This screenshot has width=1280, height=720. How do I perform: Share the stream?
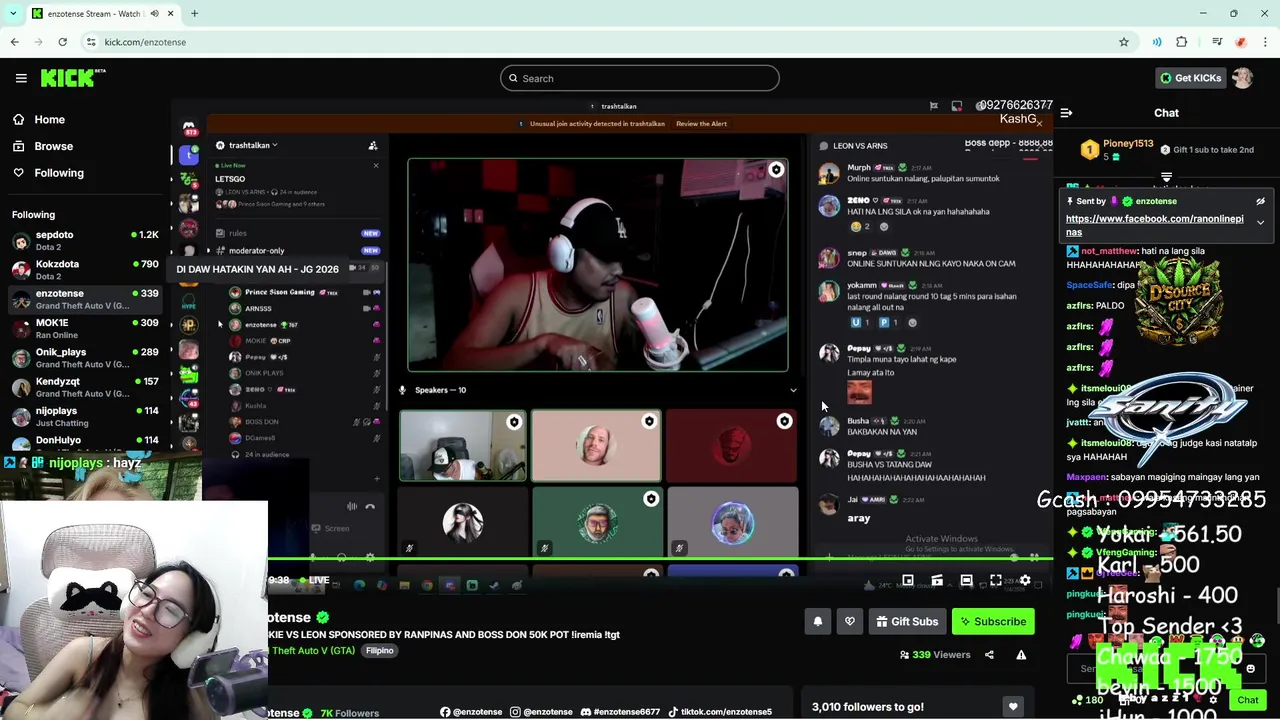pyautogui.click(x=989, y=655)
